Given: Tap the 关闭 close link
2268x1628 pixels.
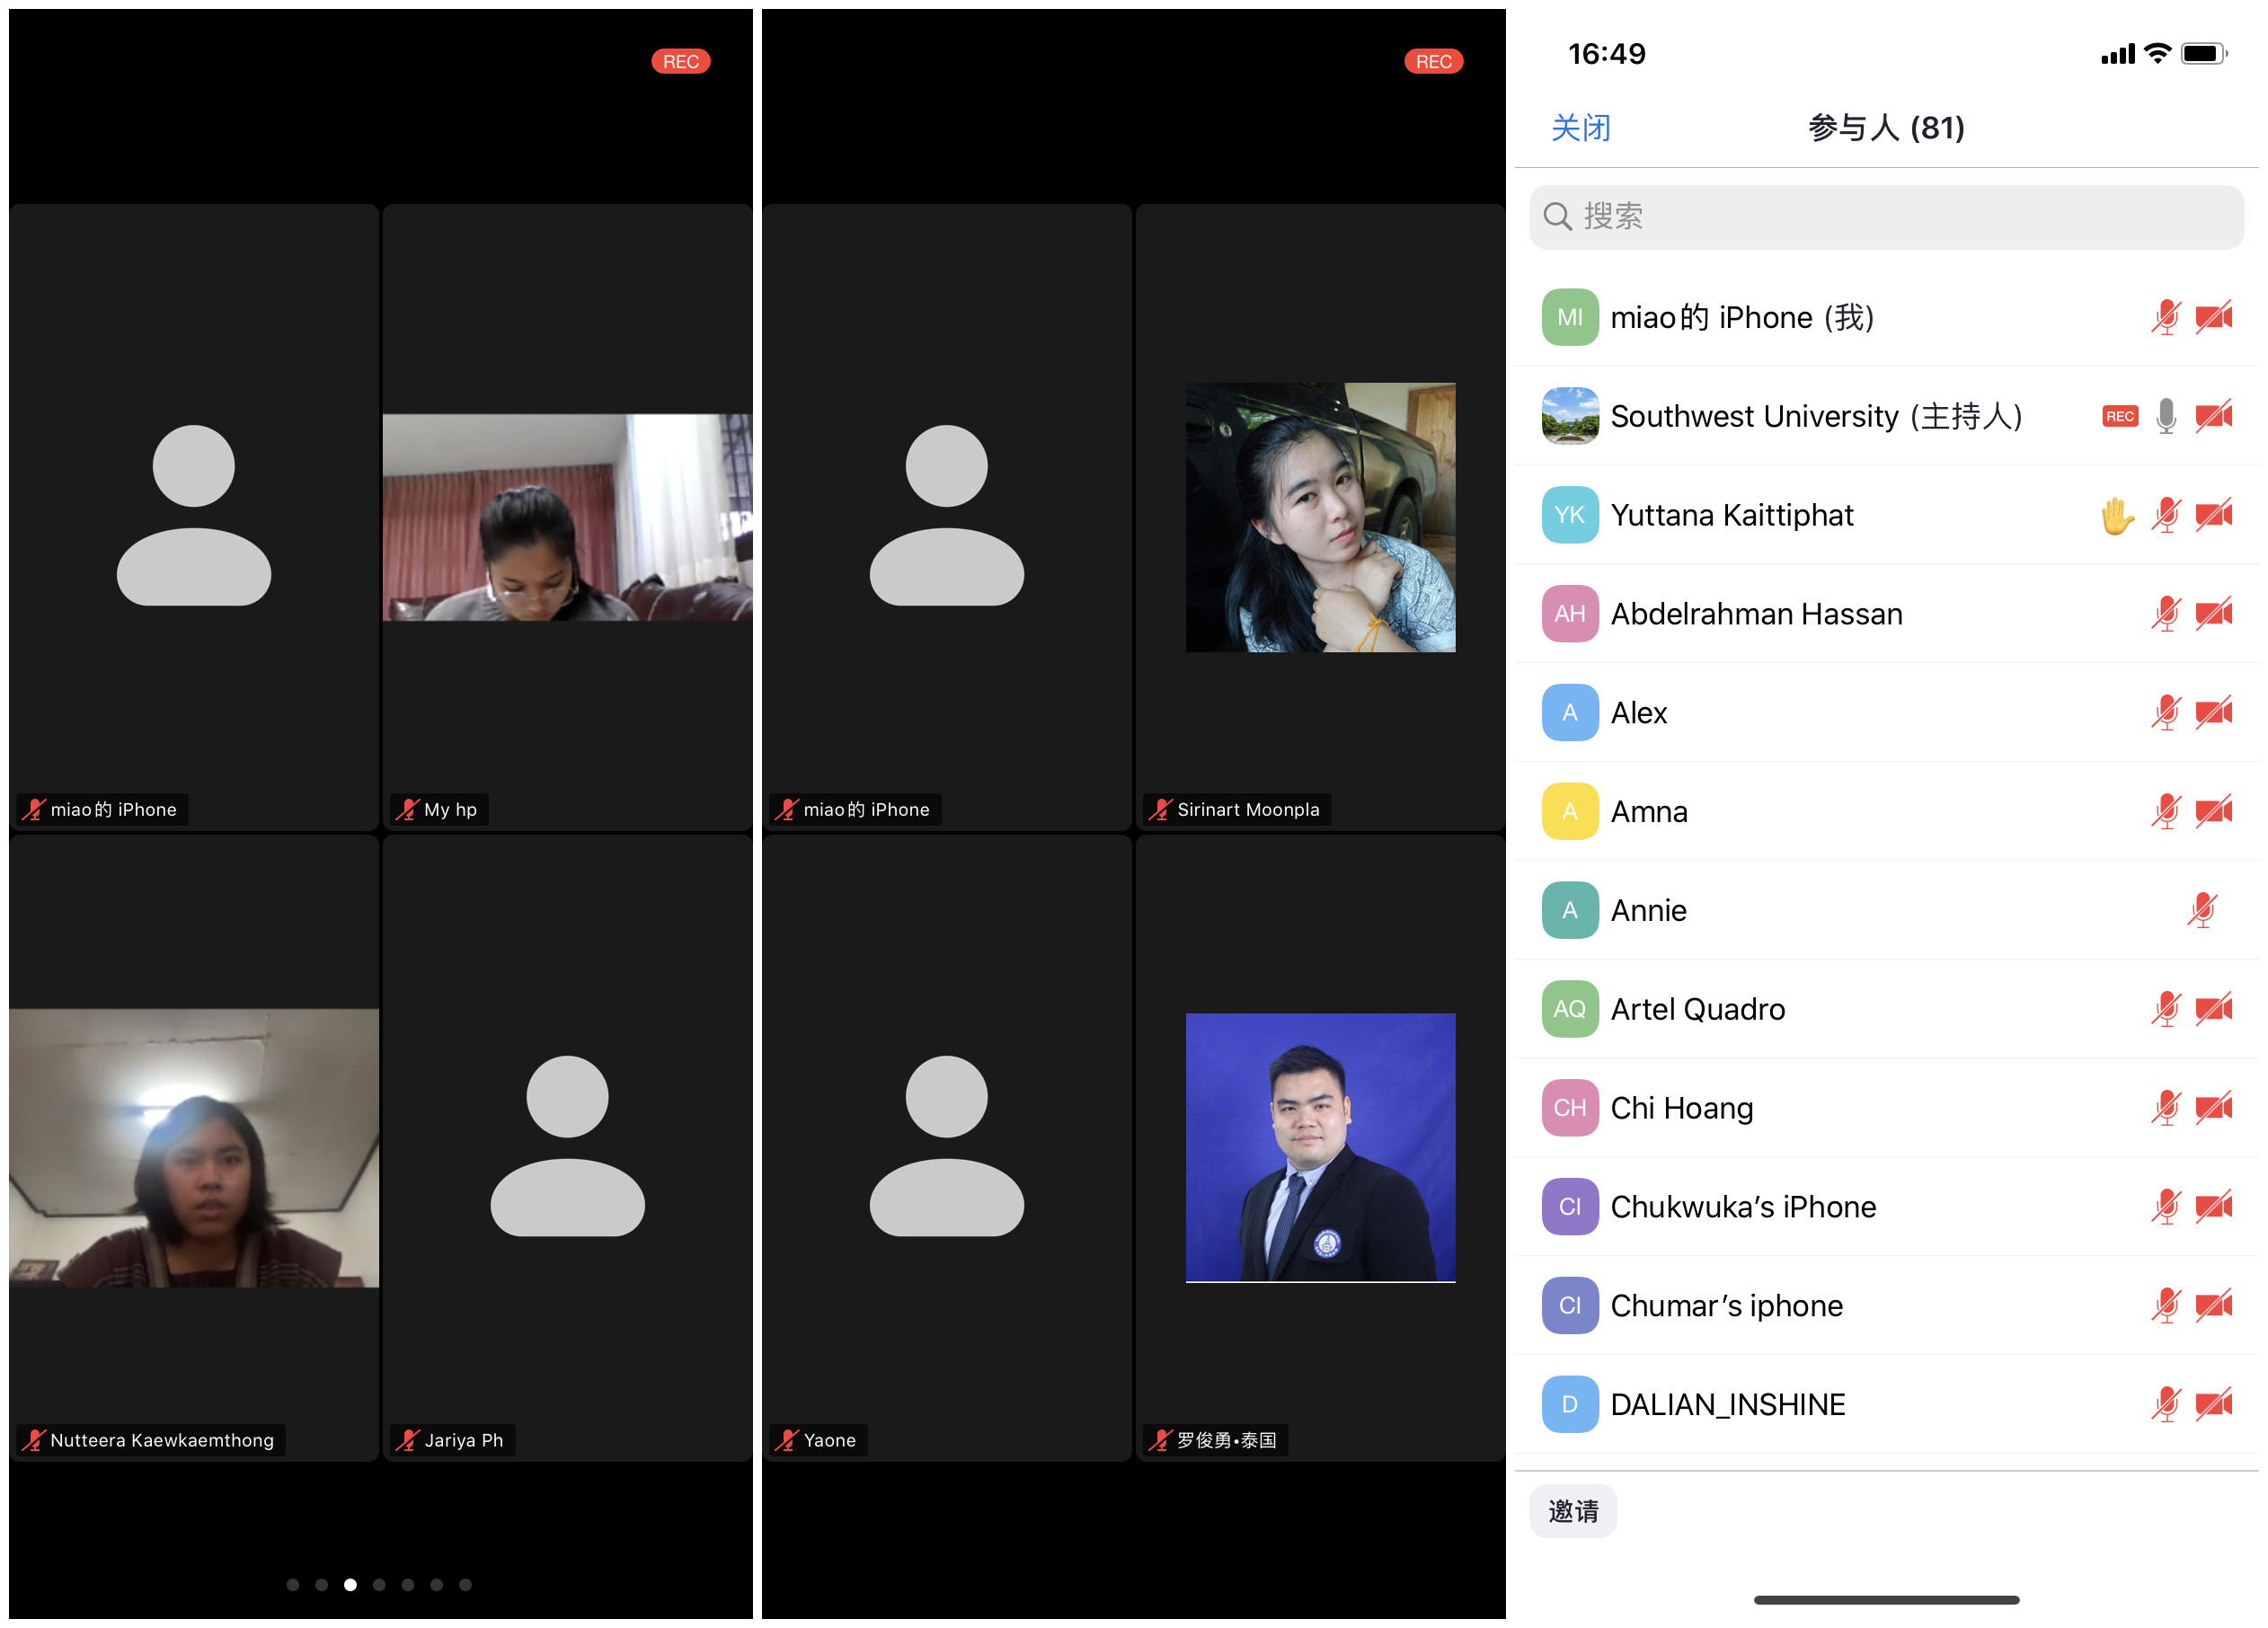Looking at the screenshot, I should (x=1580, y=128).
